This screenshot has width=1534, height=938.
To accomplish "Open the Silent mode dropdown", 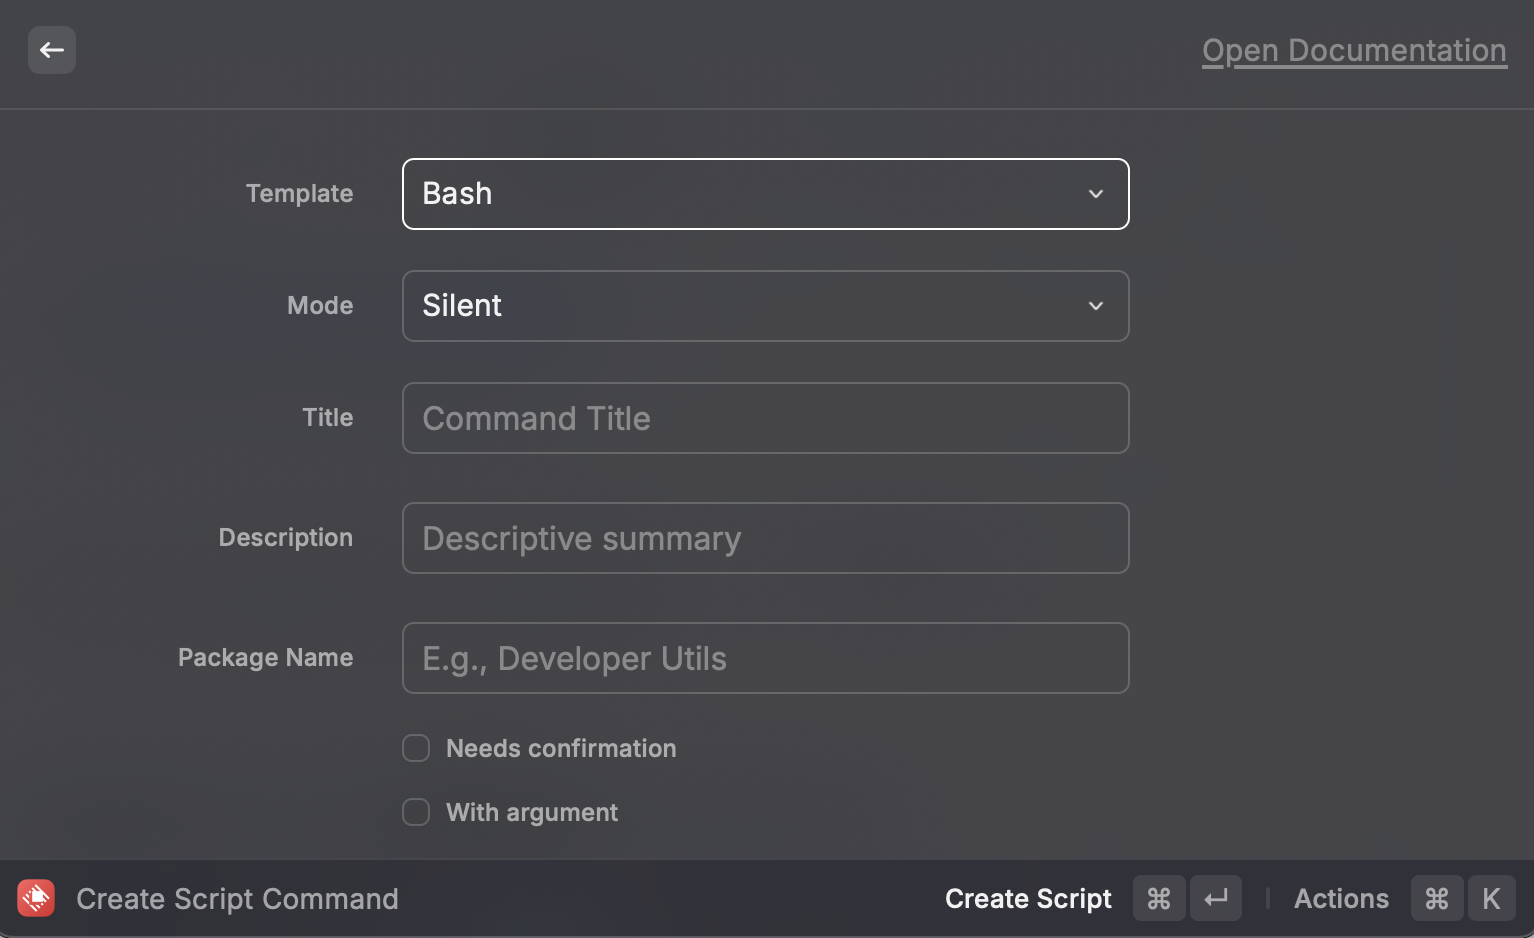I will point(765,306).
